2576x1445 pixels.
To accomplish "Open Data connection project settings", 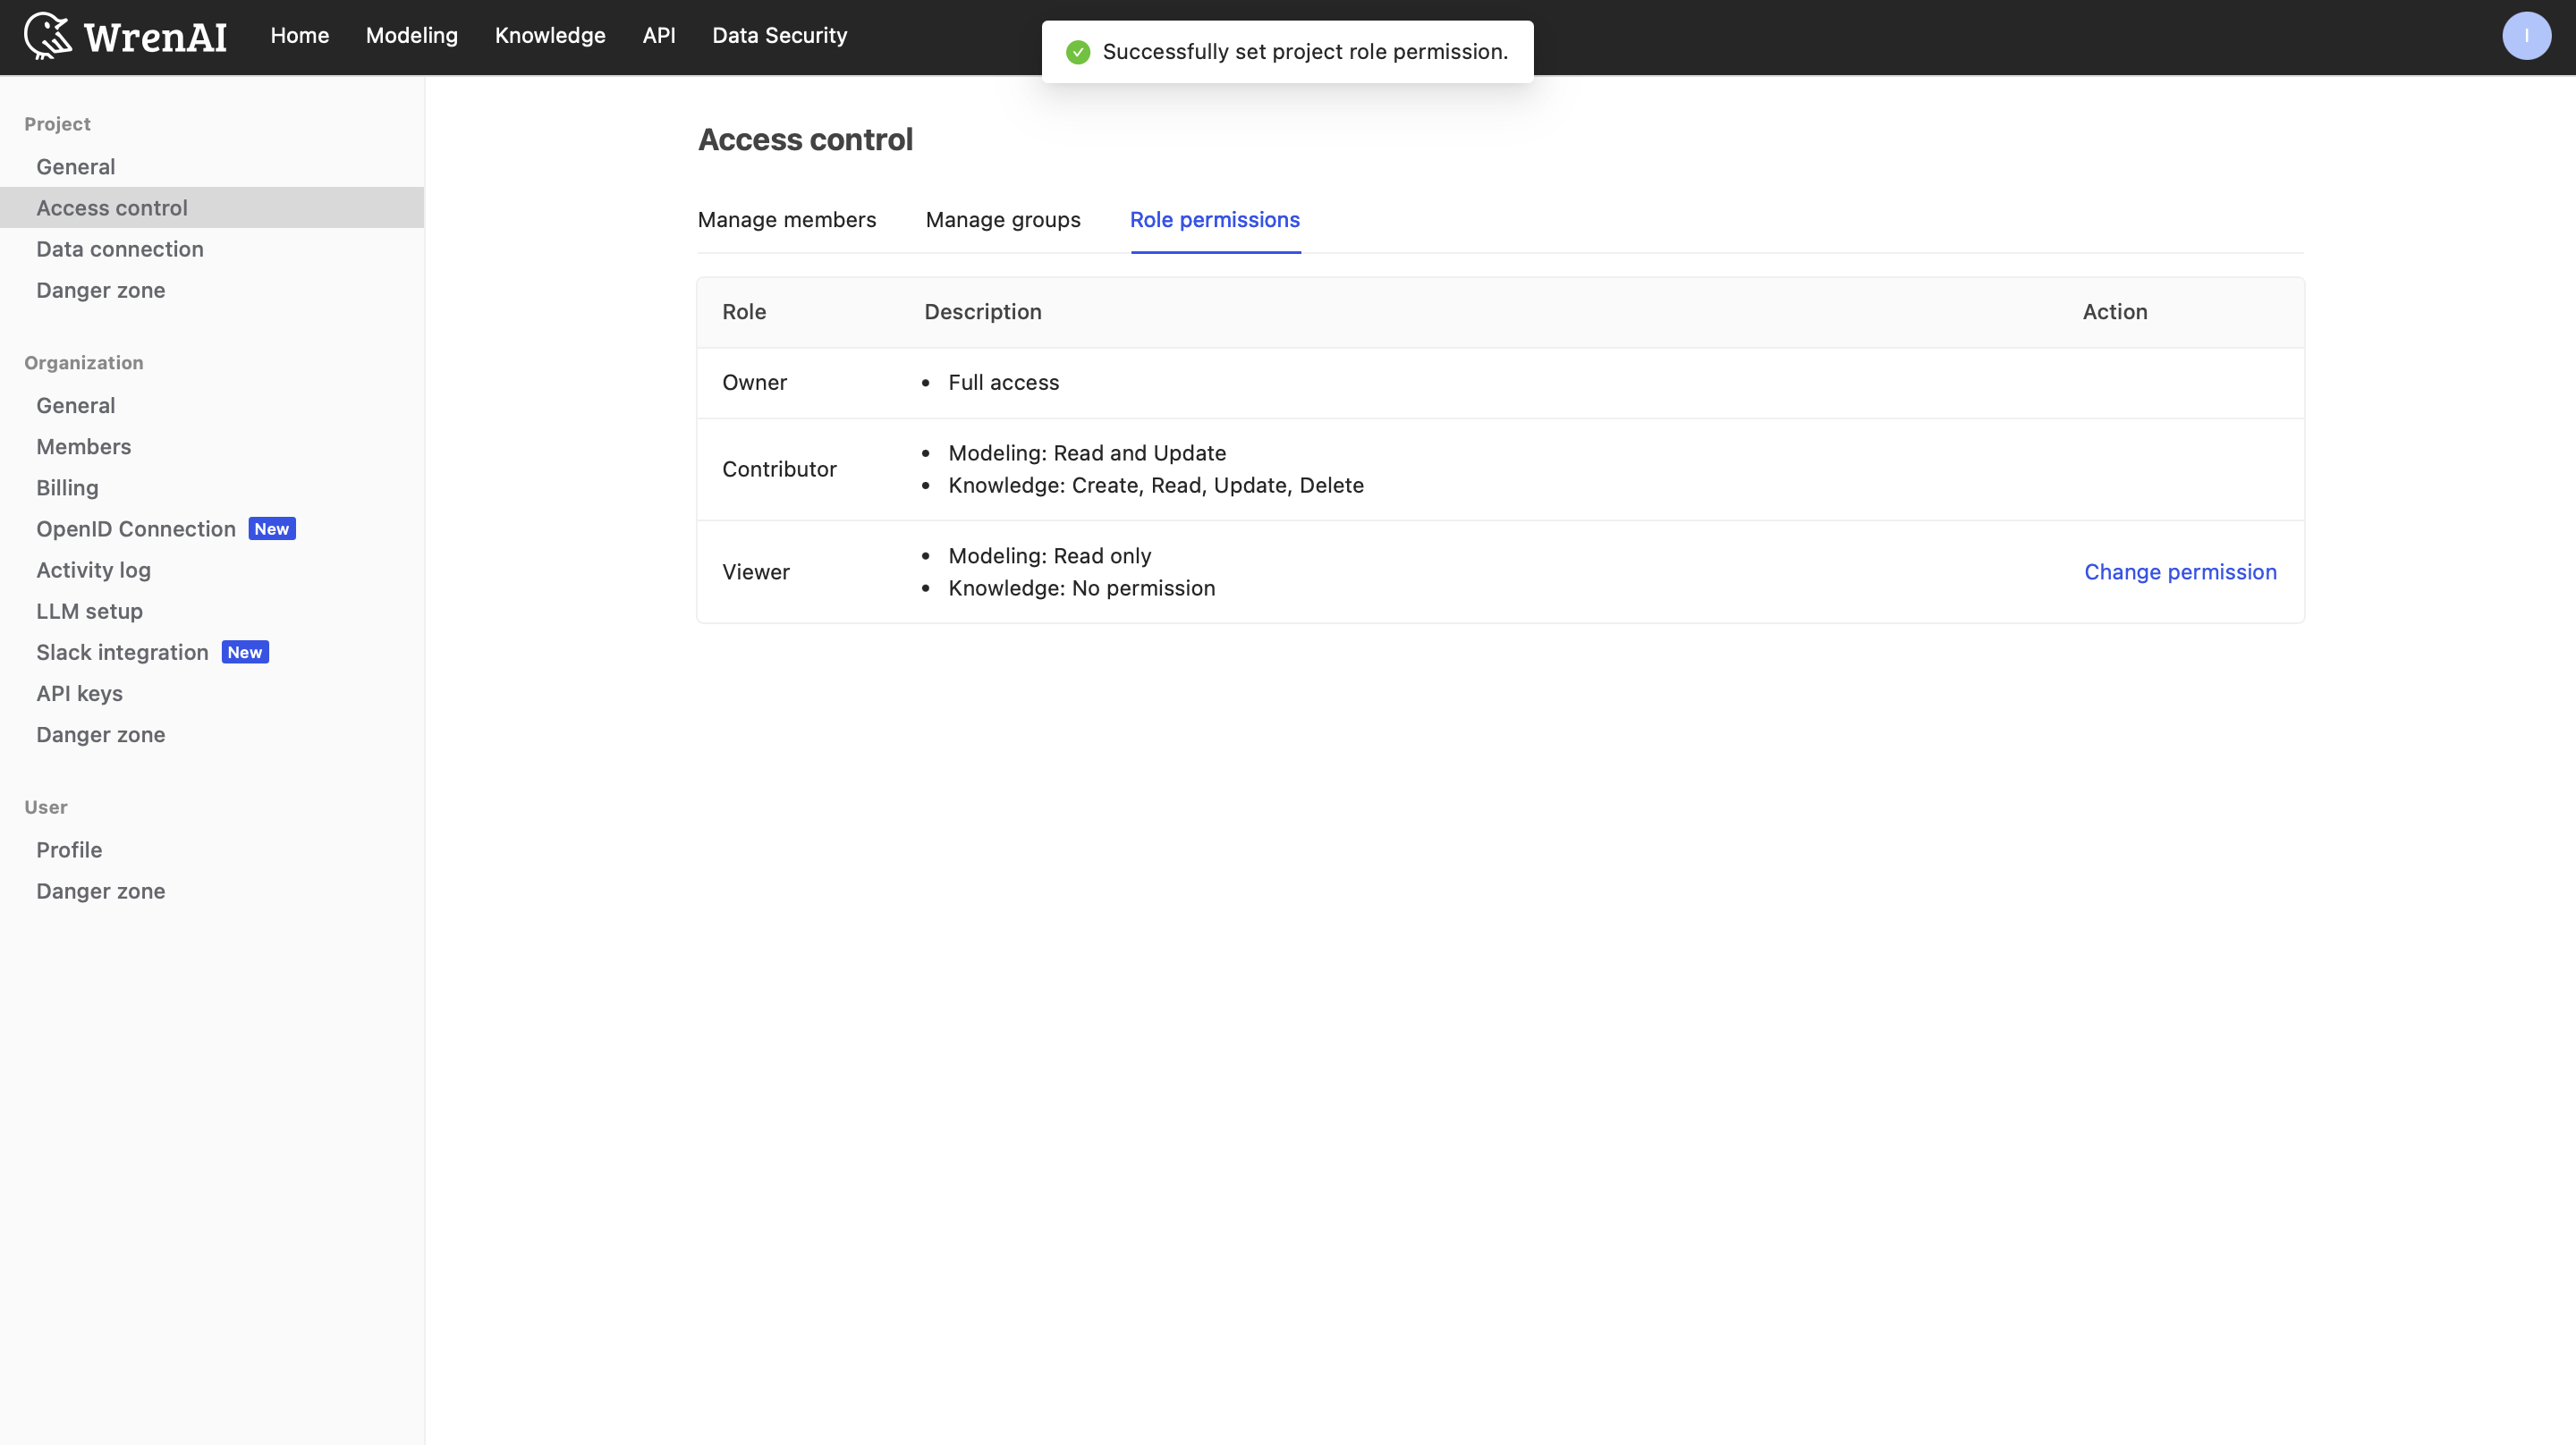I will [119, 249].
